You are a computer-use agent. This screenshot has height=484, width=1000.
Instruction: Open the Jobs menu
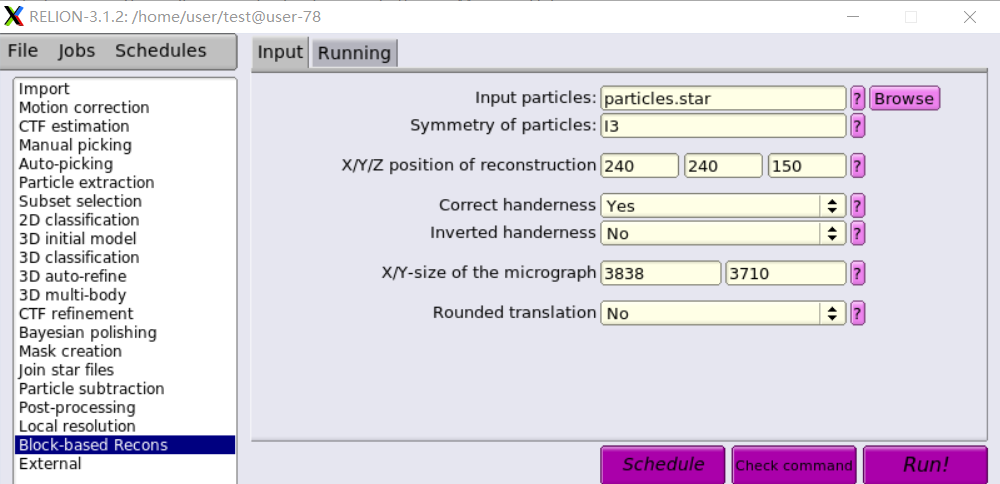pyautogui.click(x=77, y=51)
